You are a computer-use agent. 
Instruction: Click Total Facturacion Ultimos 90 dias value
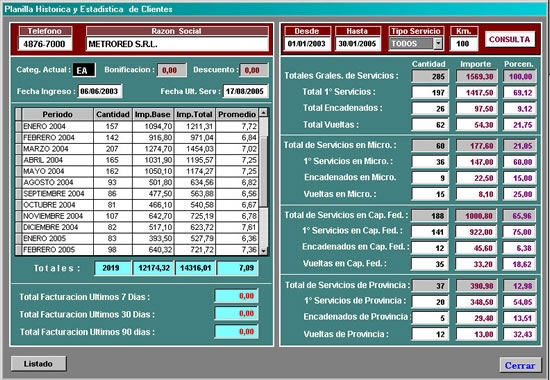(236, 332)
